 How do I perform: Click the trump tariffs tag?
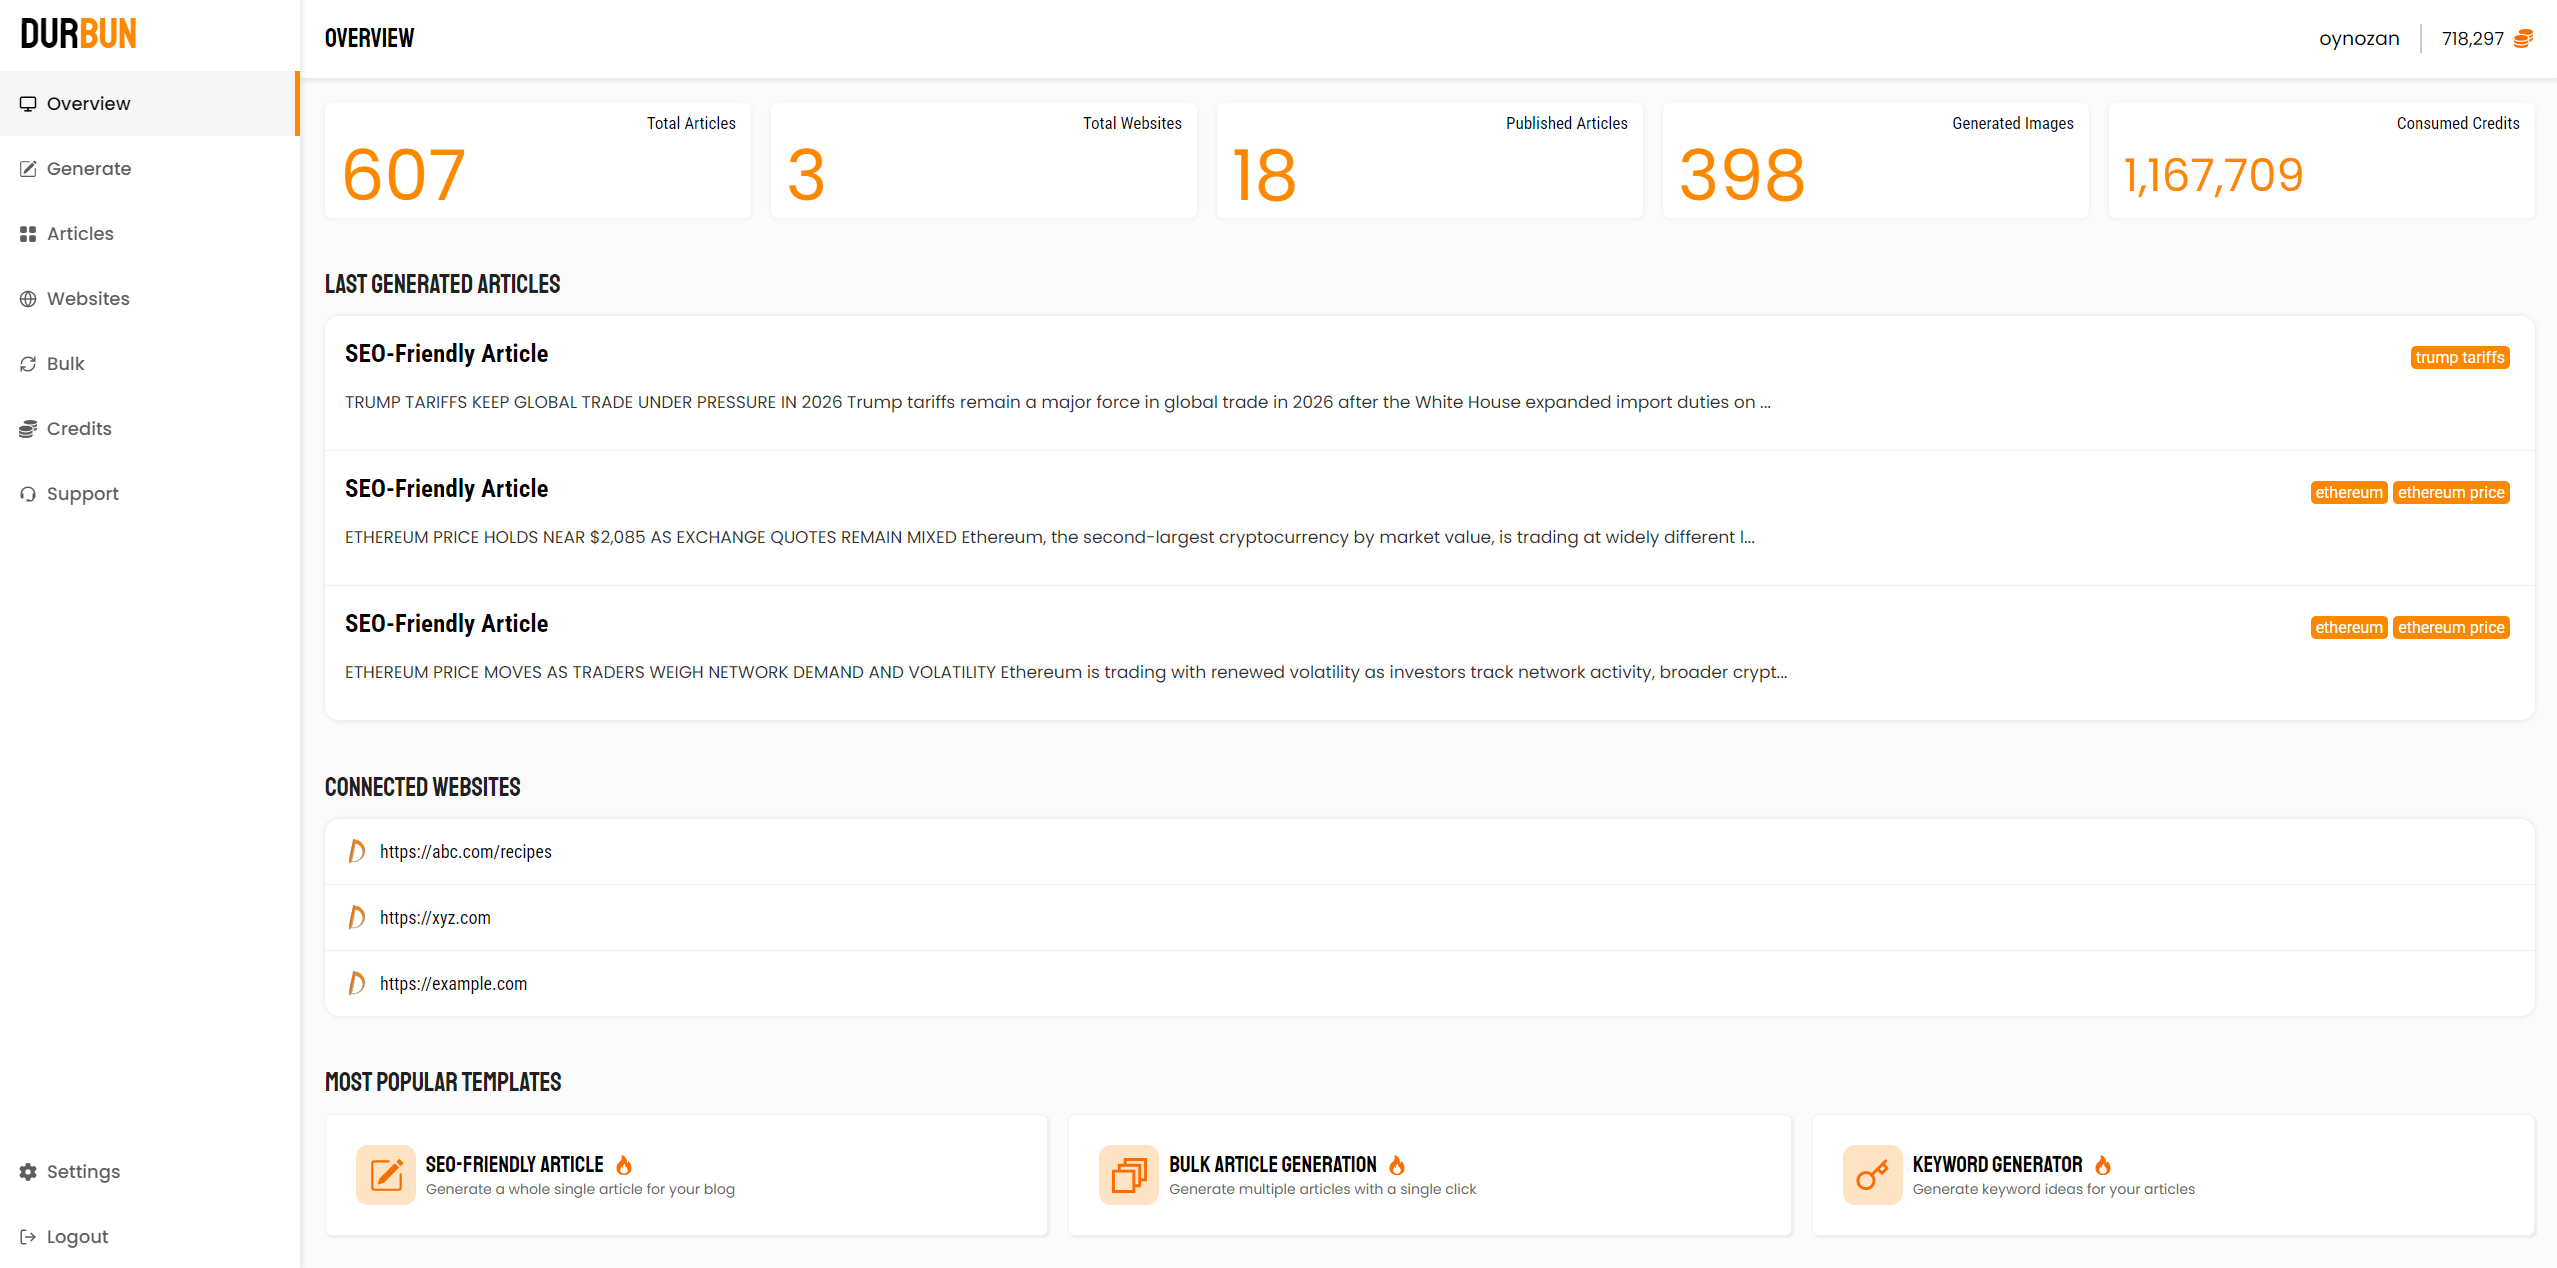2459,358
